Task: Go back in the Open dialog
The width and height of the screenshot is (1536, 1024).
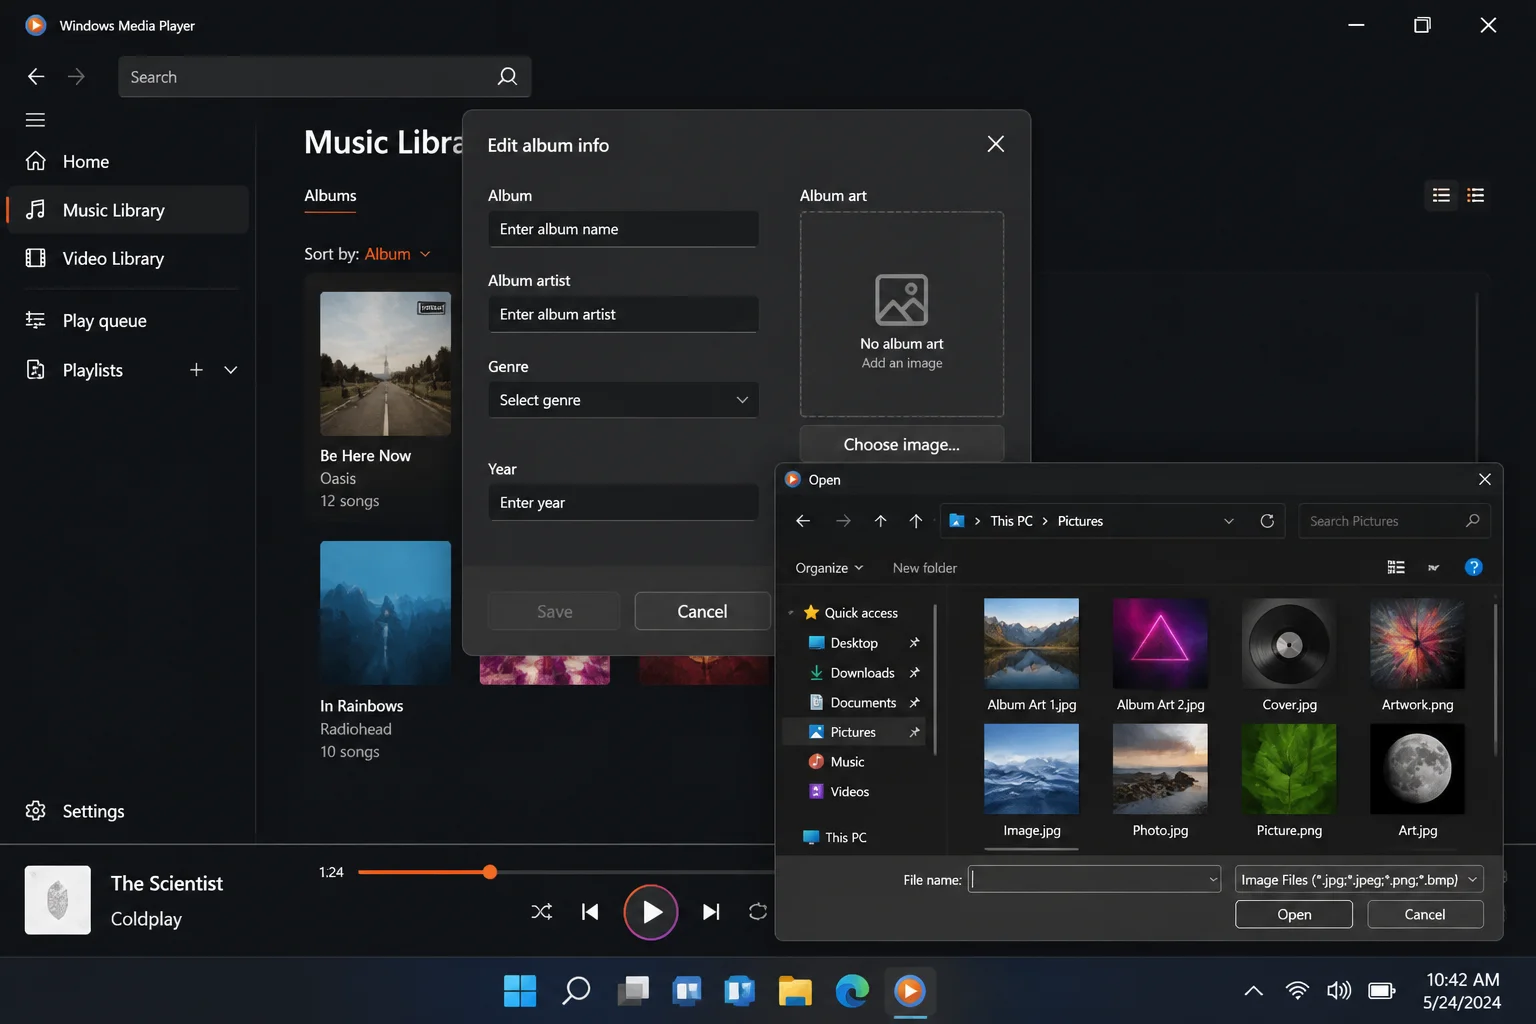Action: click(803, 521)
